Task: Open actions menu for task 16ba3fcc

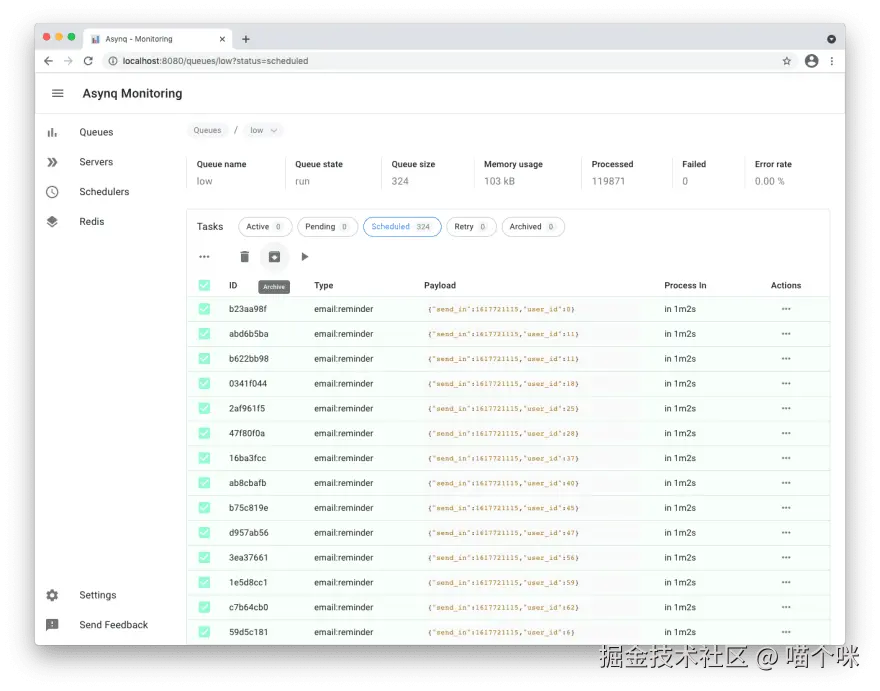Action: [786, 458]
